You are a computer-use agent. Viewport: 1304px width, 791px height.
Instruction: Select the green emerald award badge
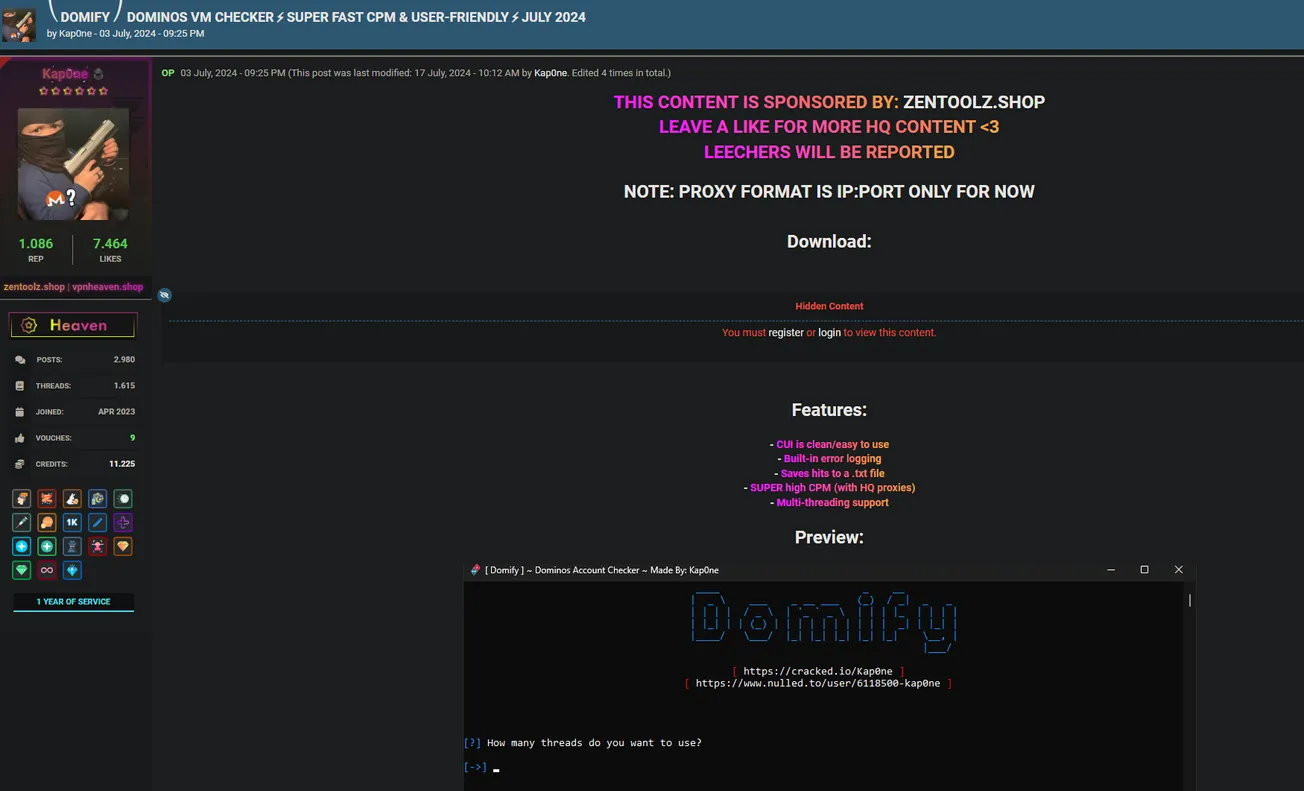coord(21,569)
